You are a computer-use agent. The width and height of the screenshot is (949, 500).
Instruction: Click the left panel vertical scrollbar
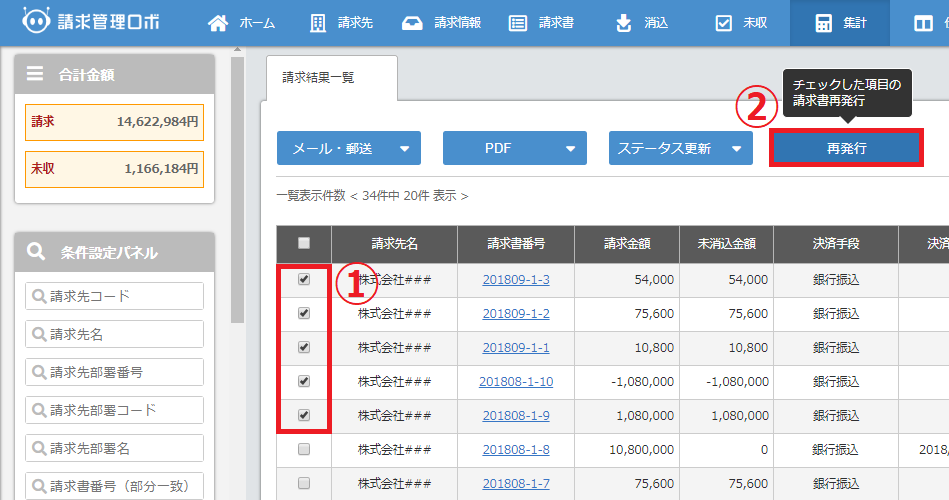tap(238, 200)
